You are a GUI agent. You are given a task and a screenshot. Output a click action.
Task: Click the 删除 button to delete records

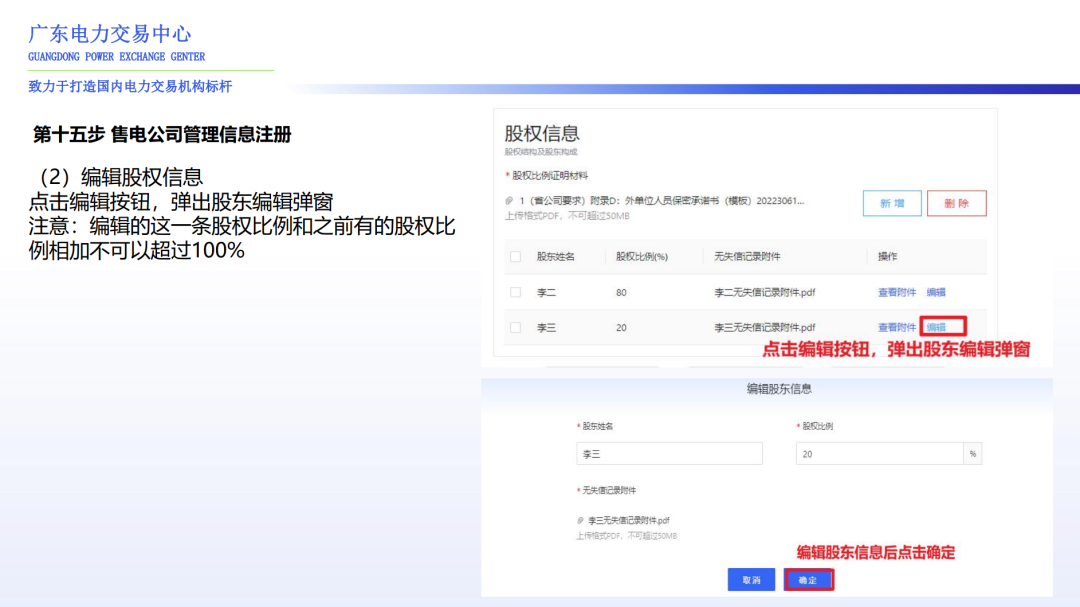(x=958, y=203)
